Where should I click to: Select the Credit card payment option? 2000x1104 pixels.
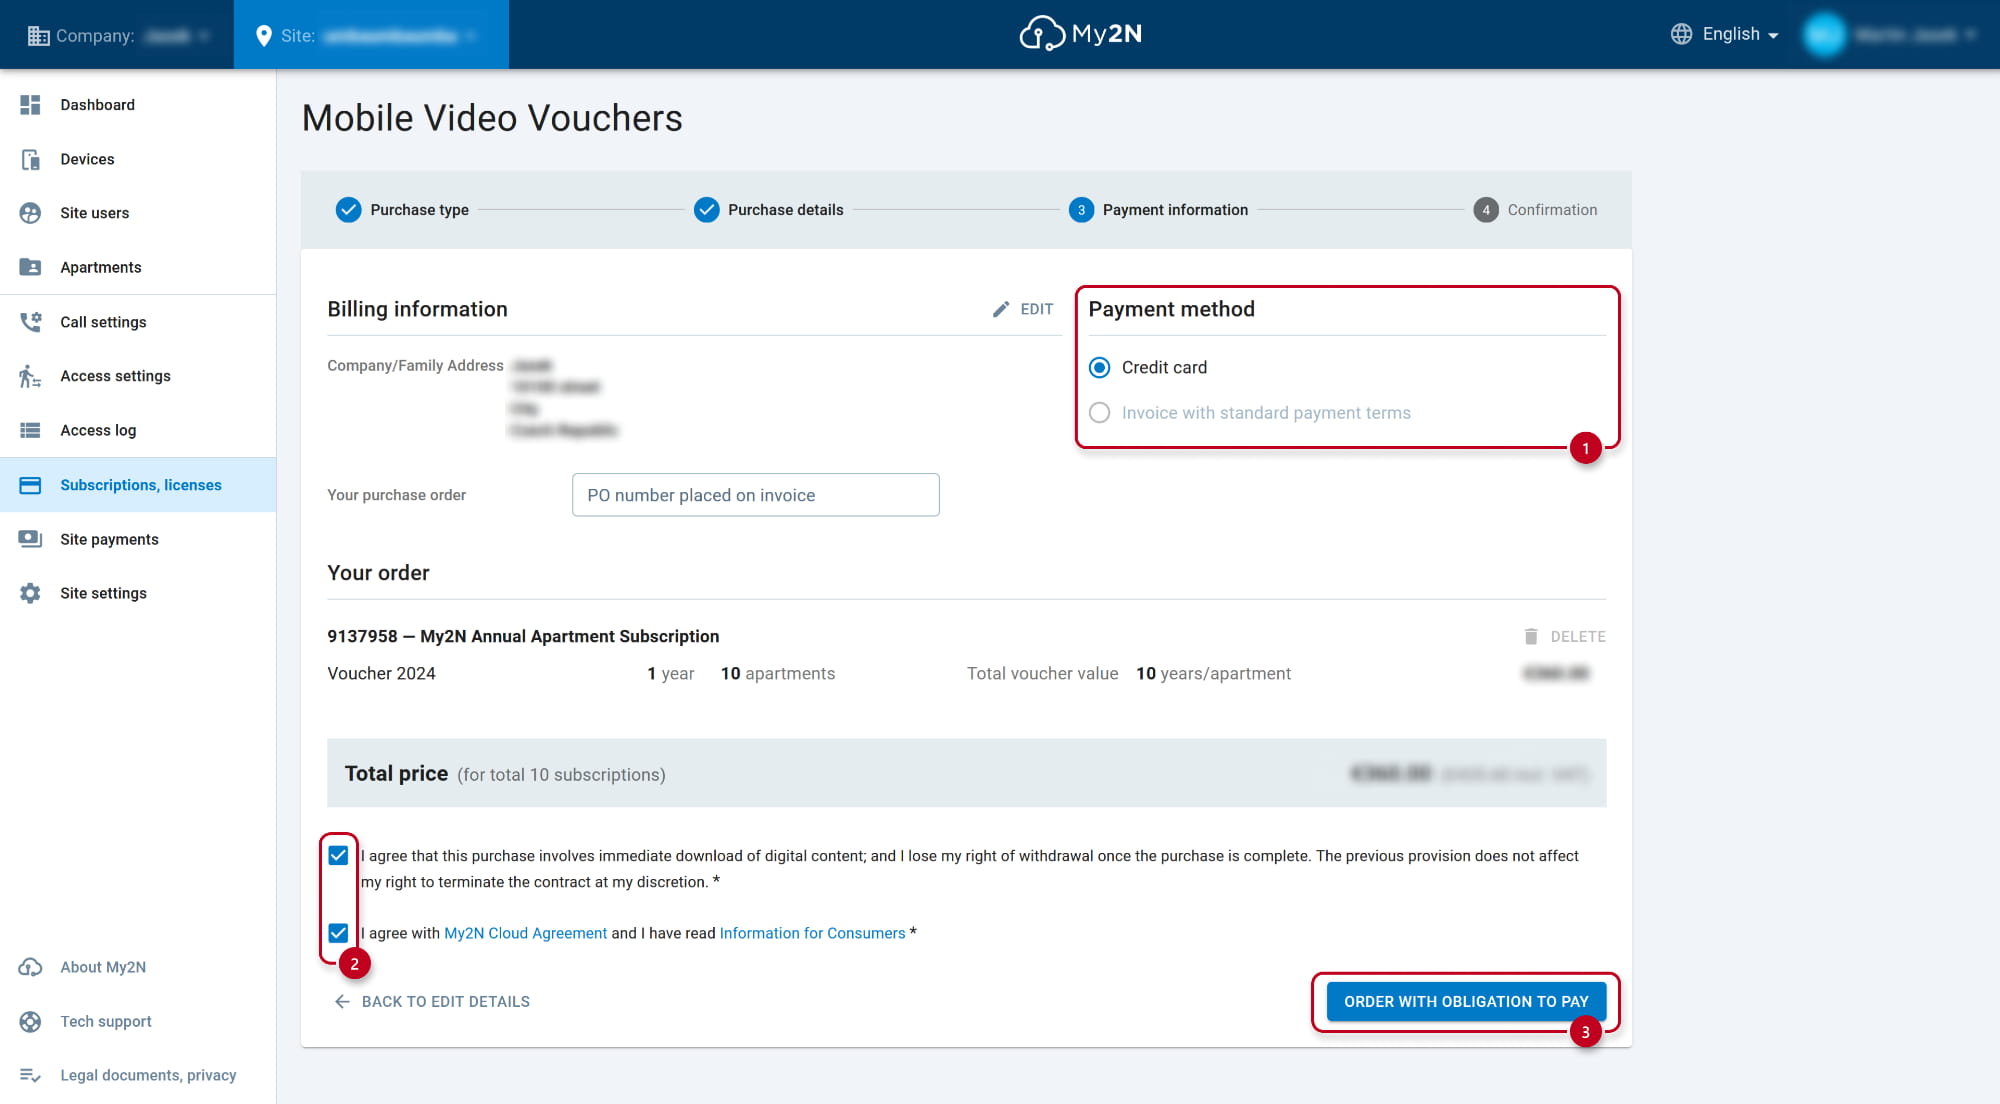pos(1100,367)
